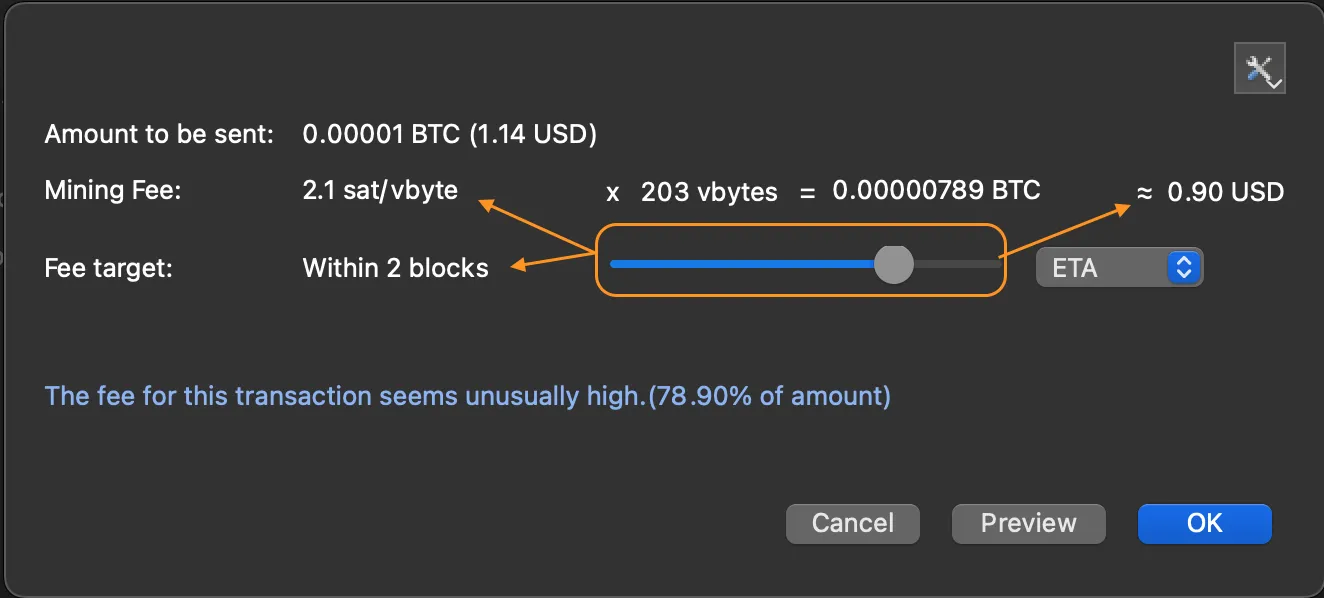This screenshot has width=1324, height=598.
Task: Select the 0.00001 BTC (1.14 USD) amount text
Action: click(449, 134)
